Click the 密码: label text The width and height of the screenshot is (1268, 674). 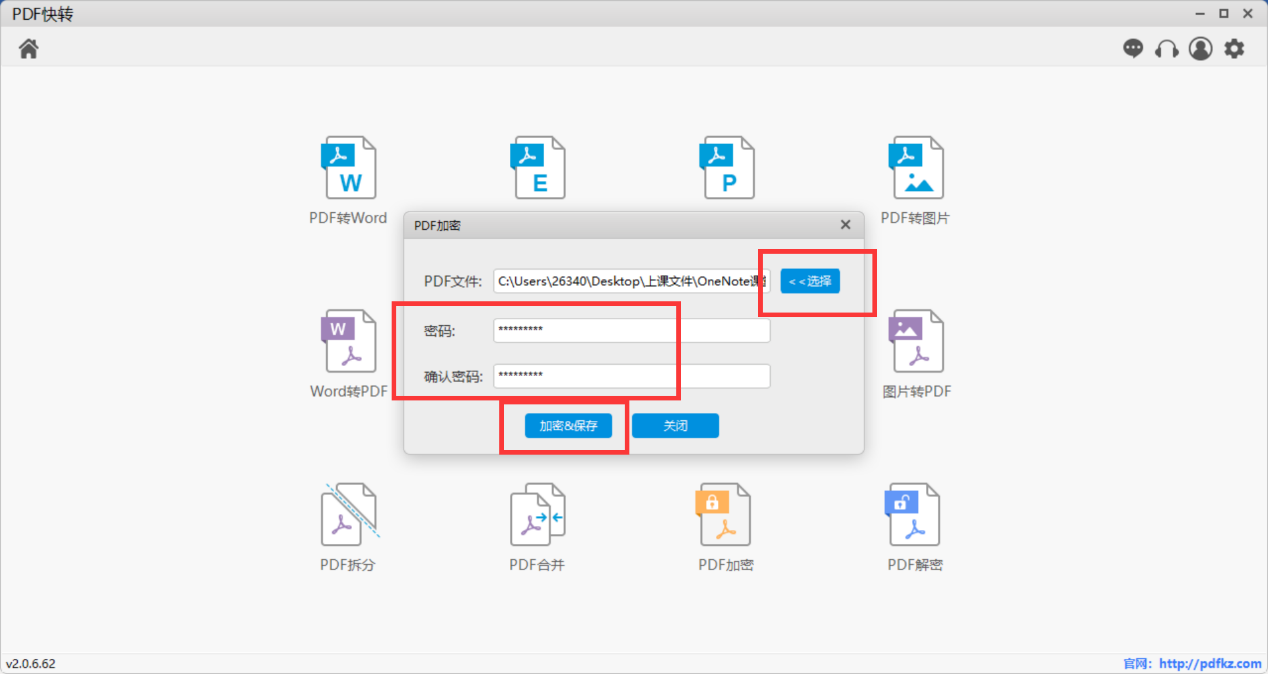439,331
